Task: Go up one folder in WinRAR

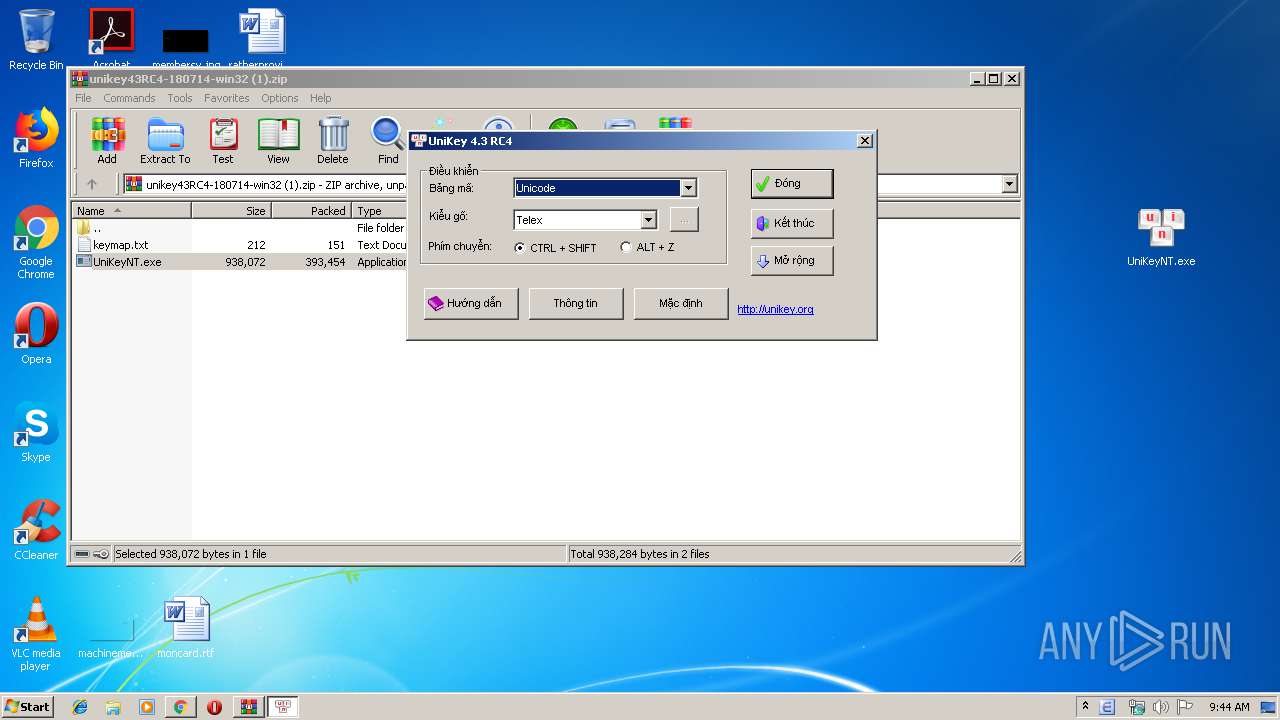Action: coord(92,184)
